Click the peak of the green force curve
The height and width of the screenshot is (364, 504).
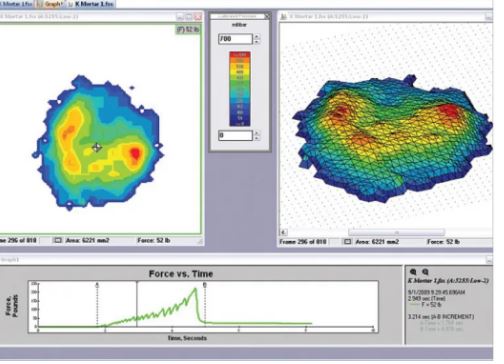click(x=195, y=289)
